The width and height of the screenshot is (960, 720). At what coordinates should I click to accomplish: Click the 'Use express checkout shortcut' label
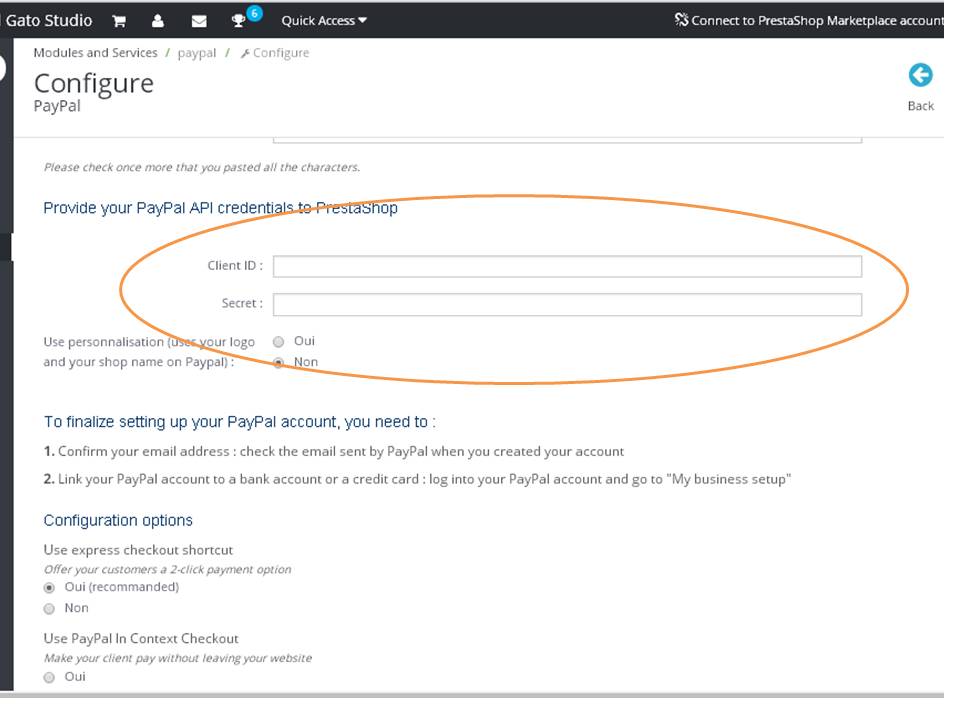click(138, 550)
